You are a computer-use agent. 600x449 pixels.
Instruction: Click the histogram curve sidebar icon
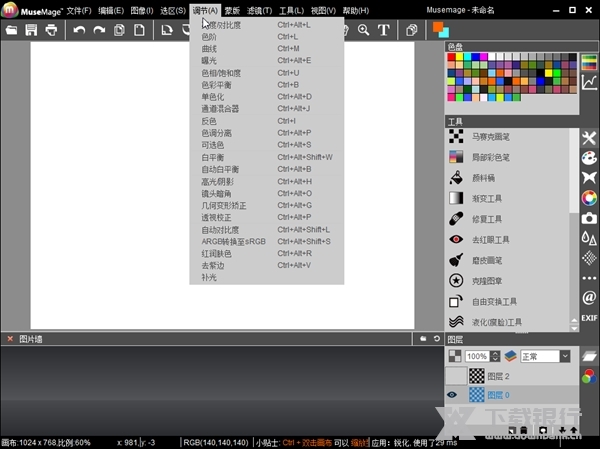(589, 82)
